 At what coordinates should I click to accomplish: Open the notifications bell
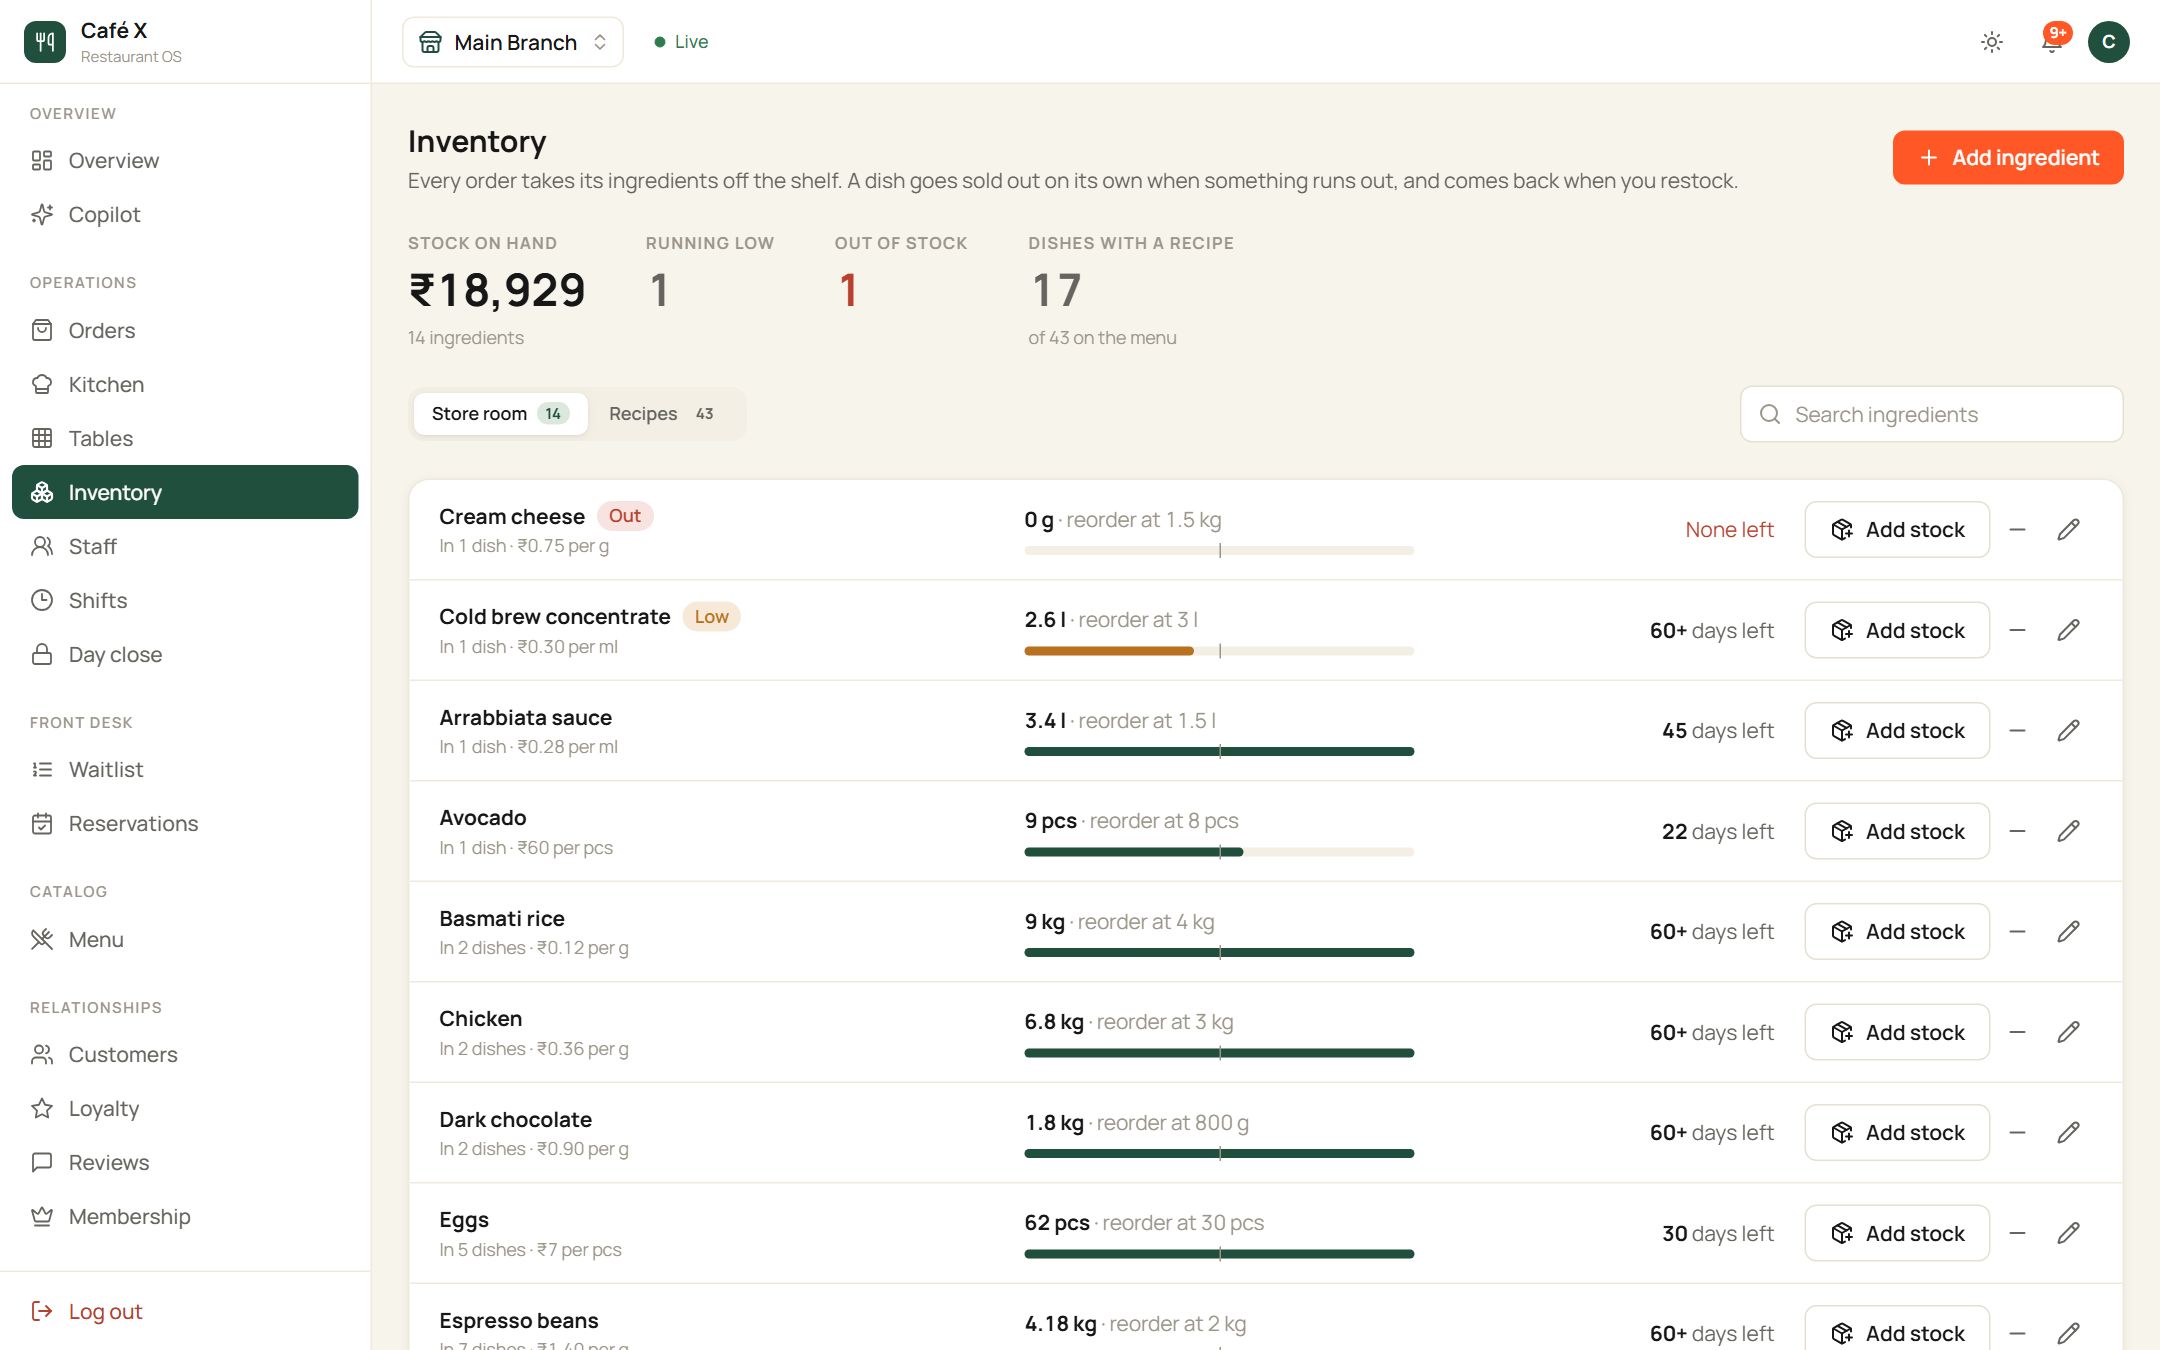click(x=2051, y=42)
